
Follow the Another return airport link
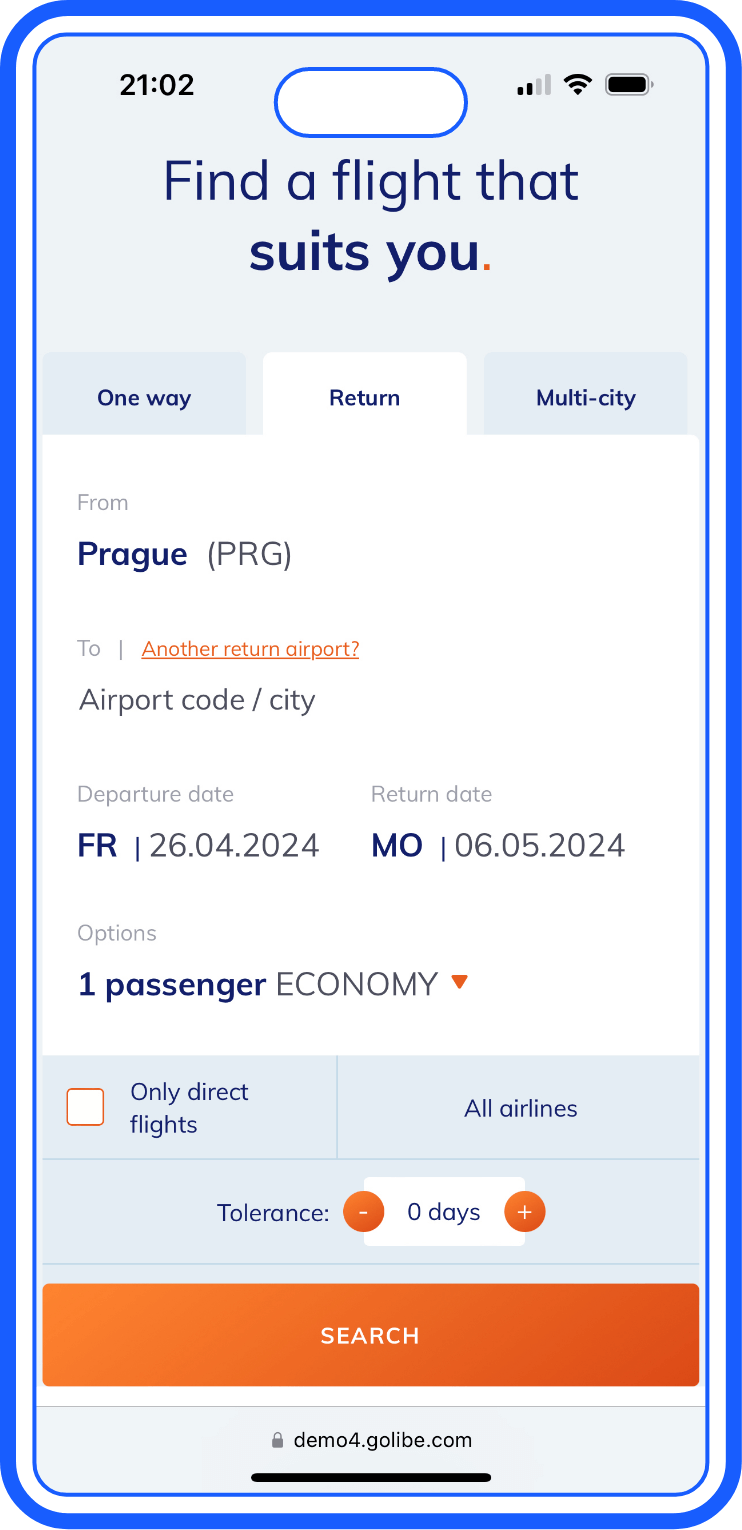pos(250,649)
